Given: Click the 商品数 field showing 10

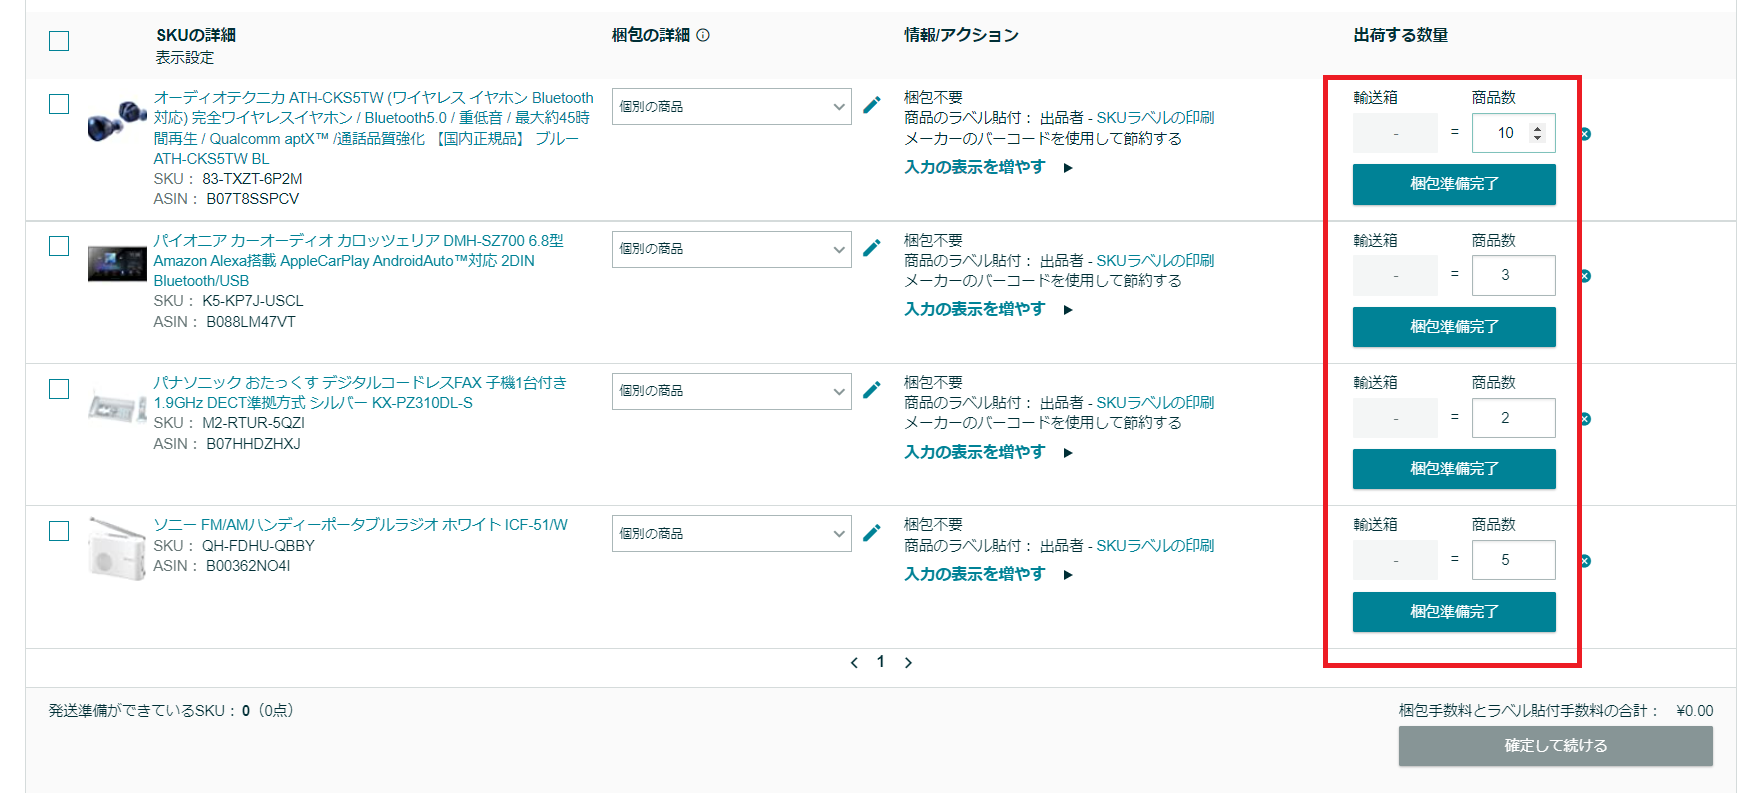Looking at the screenshot, I should (1513, 133).
